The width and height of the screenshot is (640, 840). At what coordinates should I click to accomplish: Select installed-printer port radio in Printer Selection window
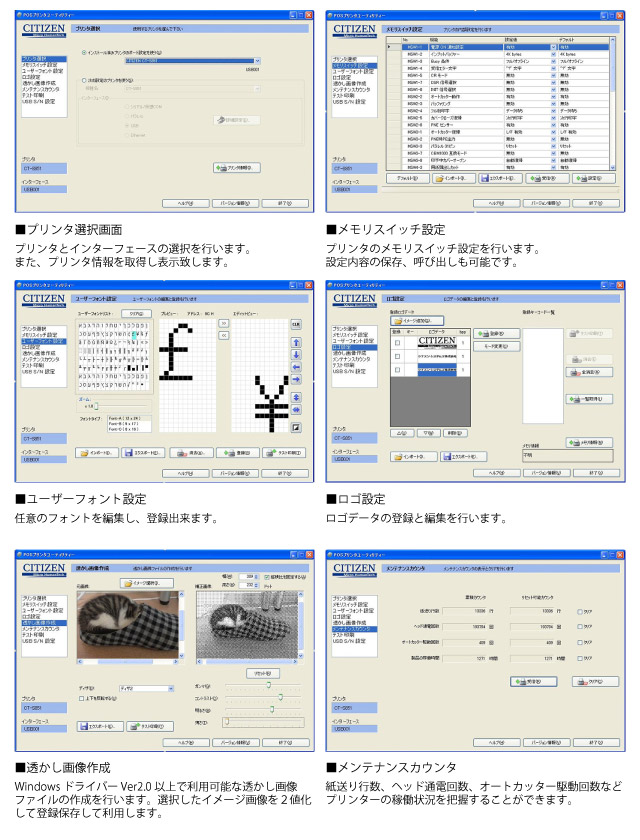84,52
